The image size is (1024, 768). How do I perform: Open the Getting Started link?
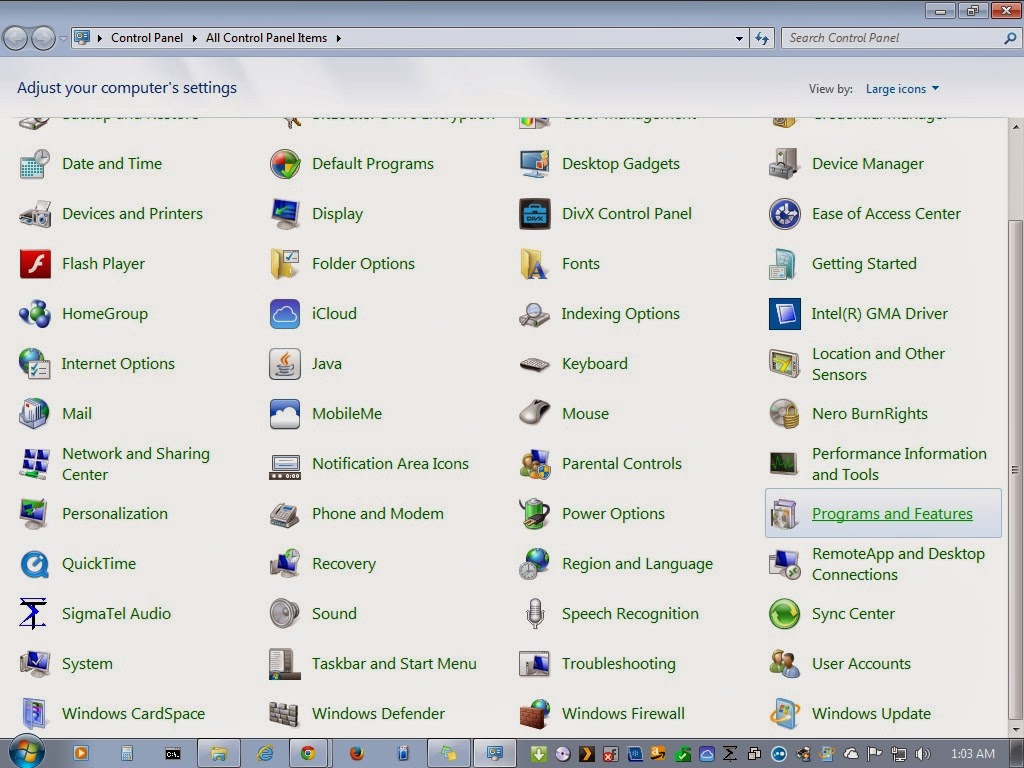(x=864, y=264)
